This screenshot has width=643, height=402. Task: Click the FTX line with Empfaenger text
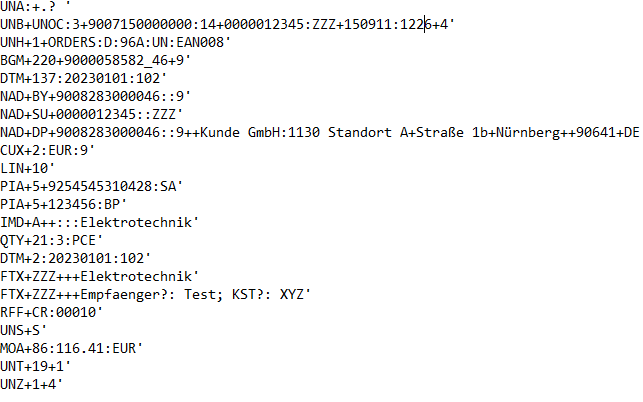pyautogui.click(x=155, y=295)
